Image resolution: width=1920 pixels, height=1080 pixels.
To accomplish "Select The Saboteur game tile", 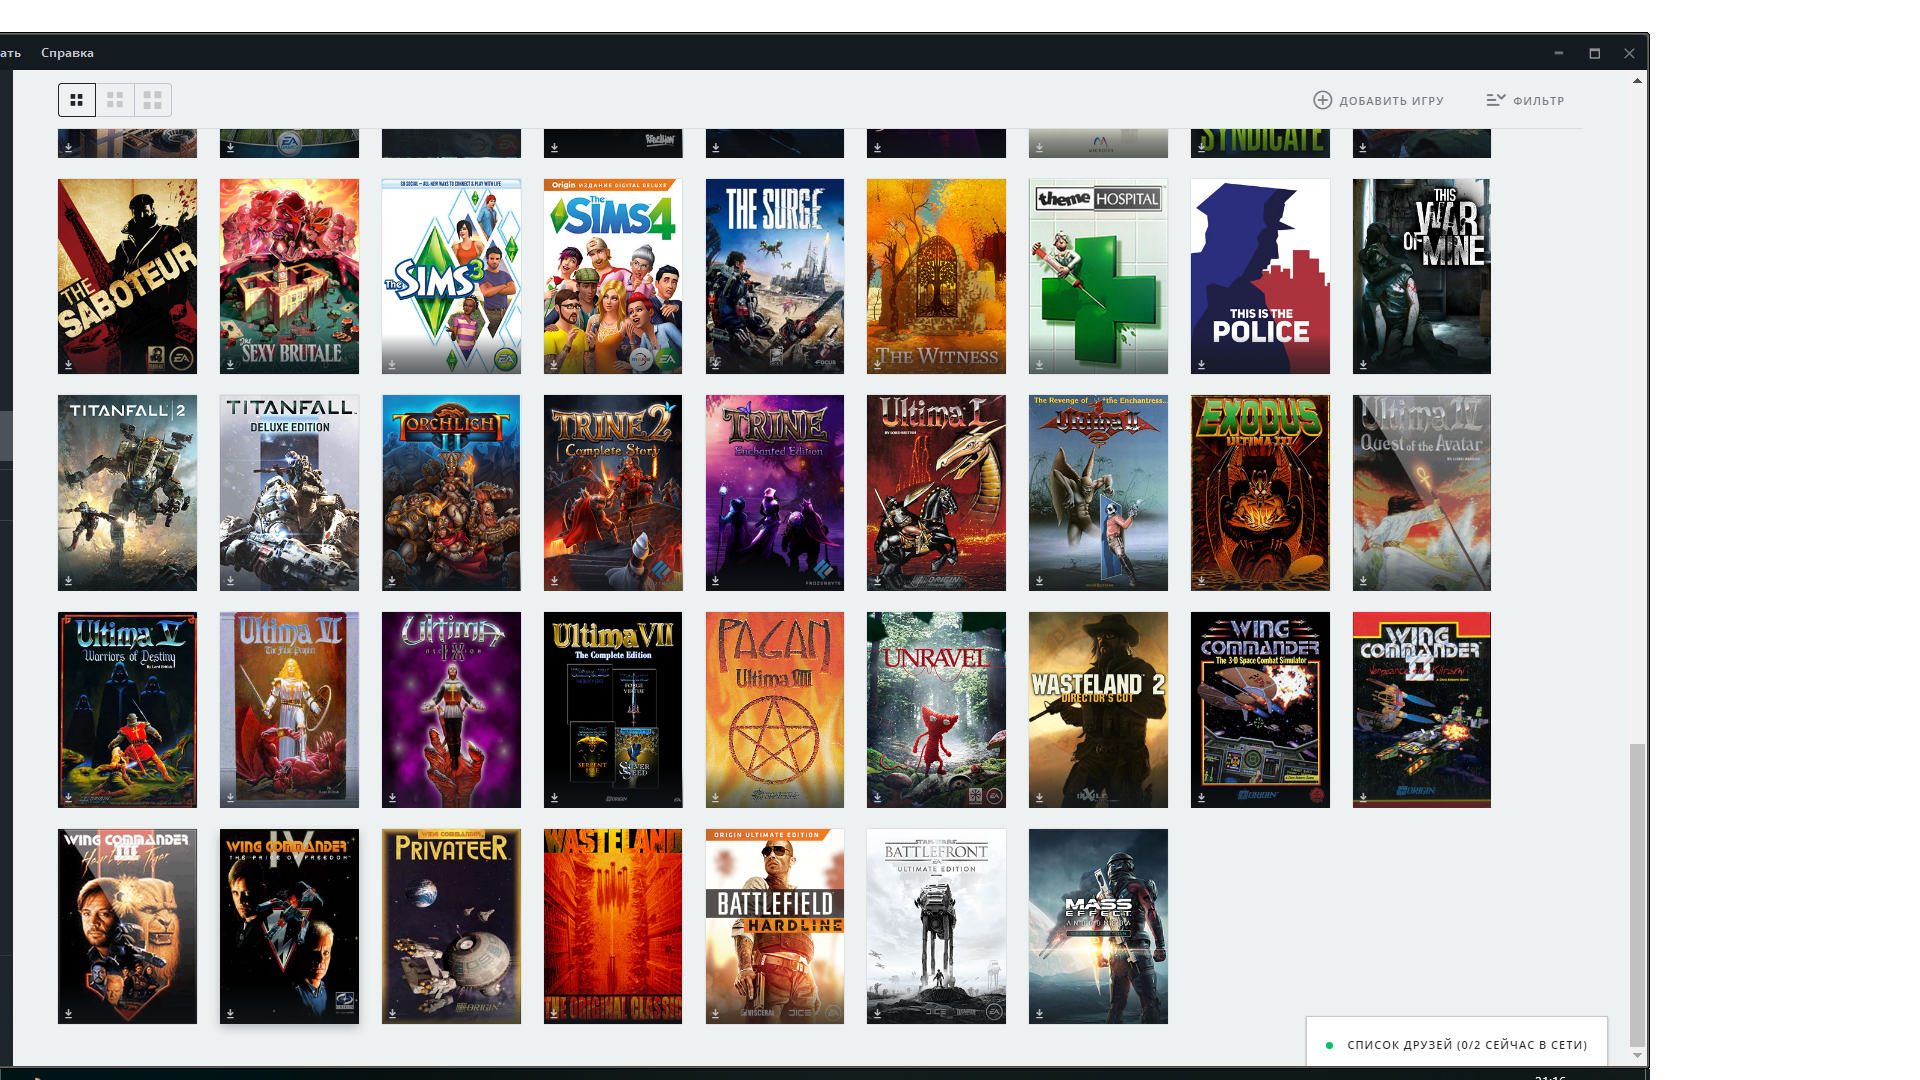I will click(127, 276).
